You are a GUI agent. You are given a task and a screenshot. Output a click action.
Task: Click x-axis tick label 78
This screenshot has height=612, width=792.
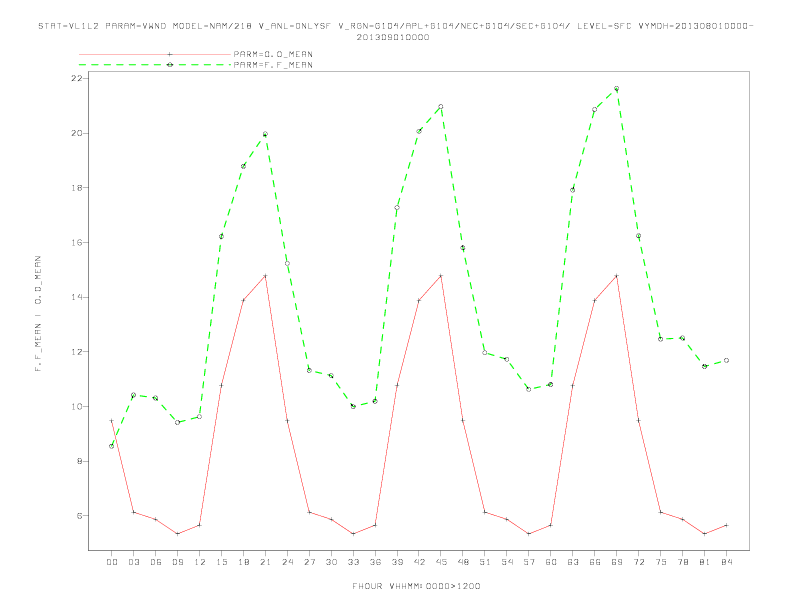coord(682,562)
